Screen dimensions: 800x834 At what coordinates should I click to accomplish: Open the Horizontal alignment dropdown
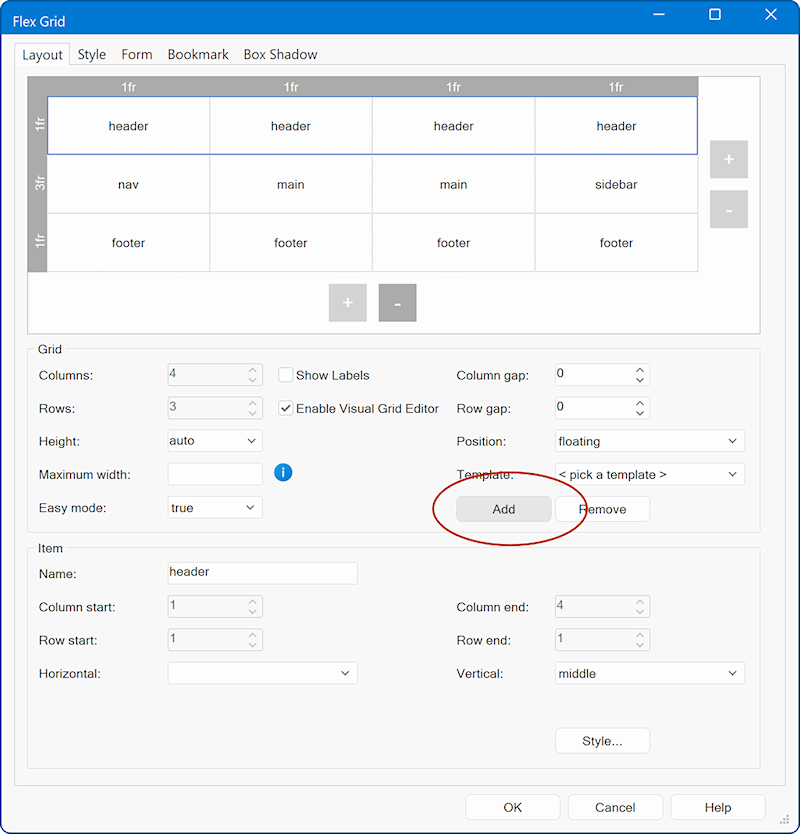pyautogui.click(x=262, y=673)
